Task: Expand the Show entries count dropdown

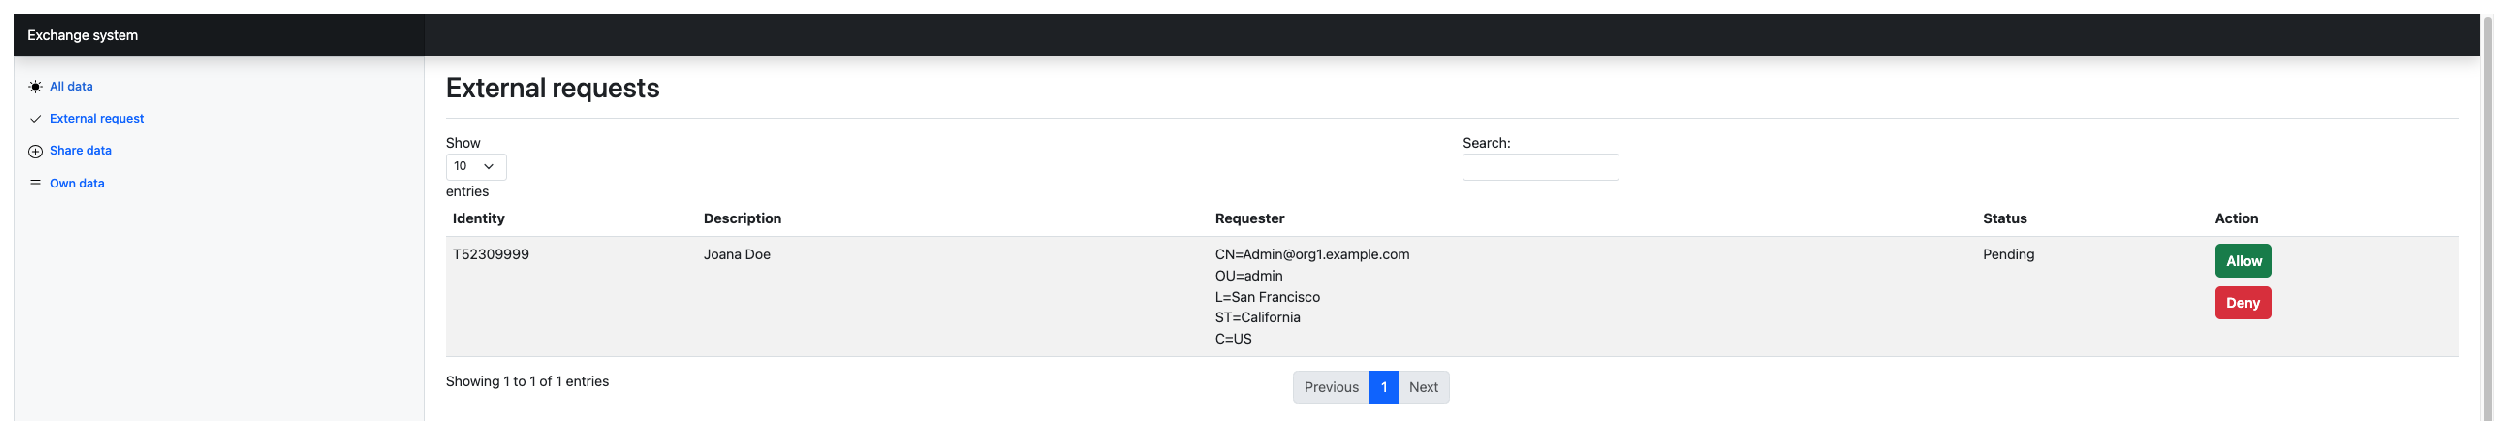Action: [475, 166]
